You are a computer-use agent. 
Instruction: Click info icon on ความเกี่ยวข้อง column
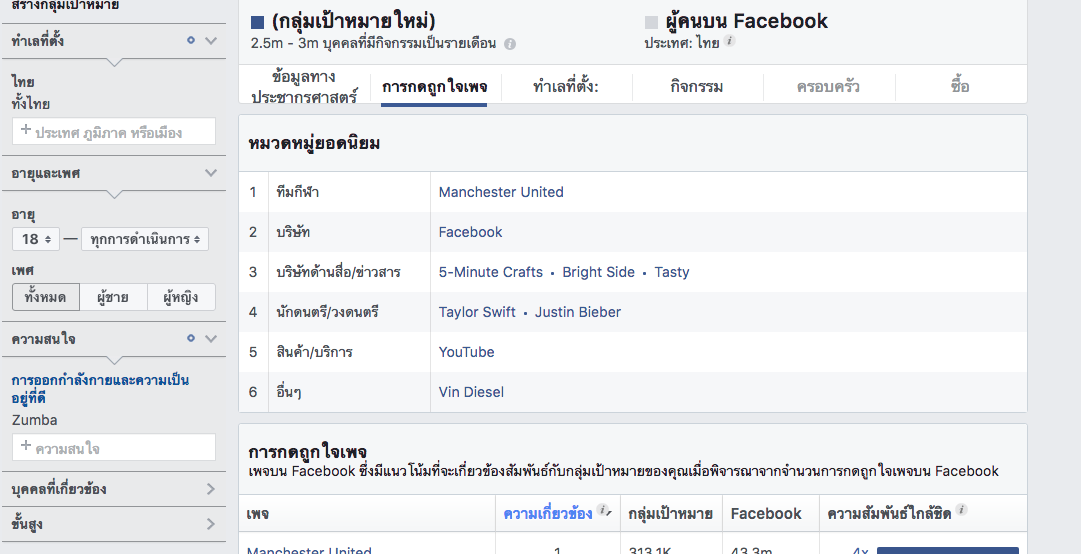tap(602, 510)
